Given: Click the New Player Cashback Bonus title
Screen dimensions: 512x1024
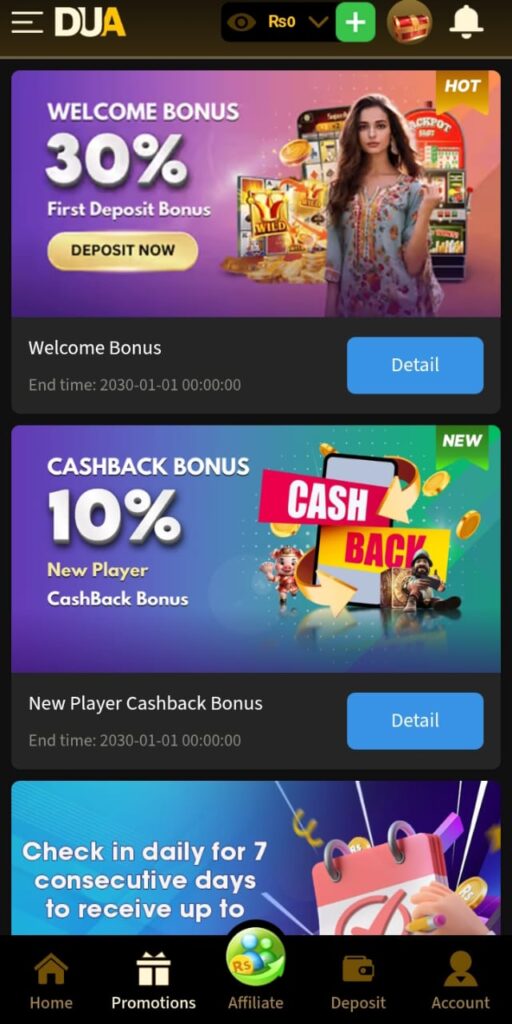Looking at the screenshot, I should pyautogui.click(x=146, y=703).
